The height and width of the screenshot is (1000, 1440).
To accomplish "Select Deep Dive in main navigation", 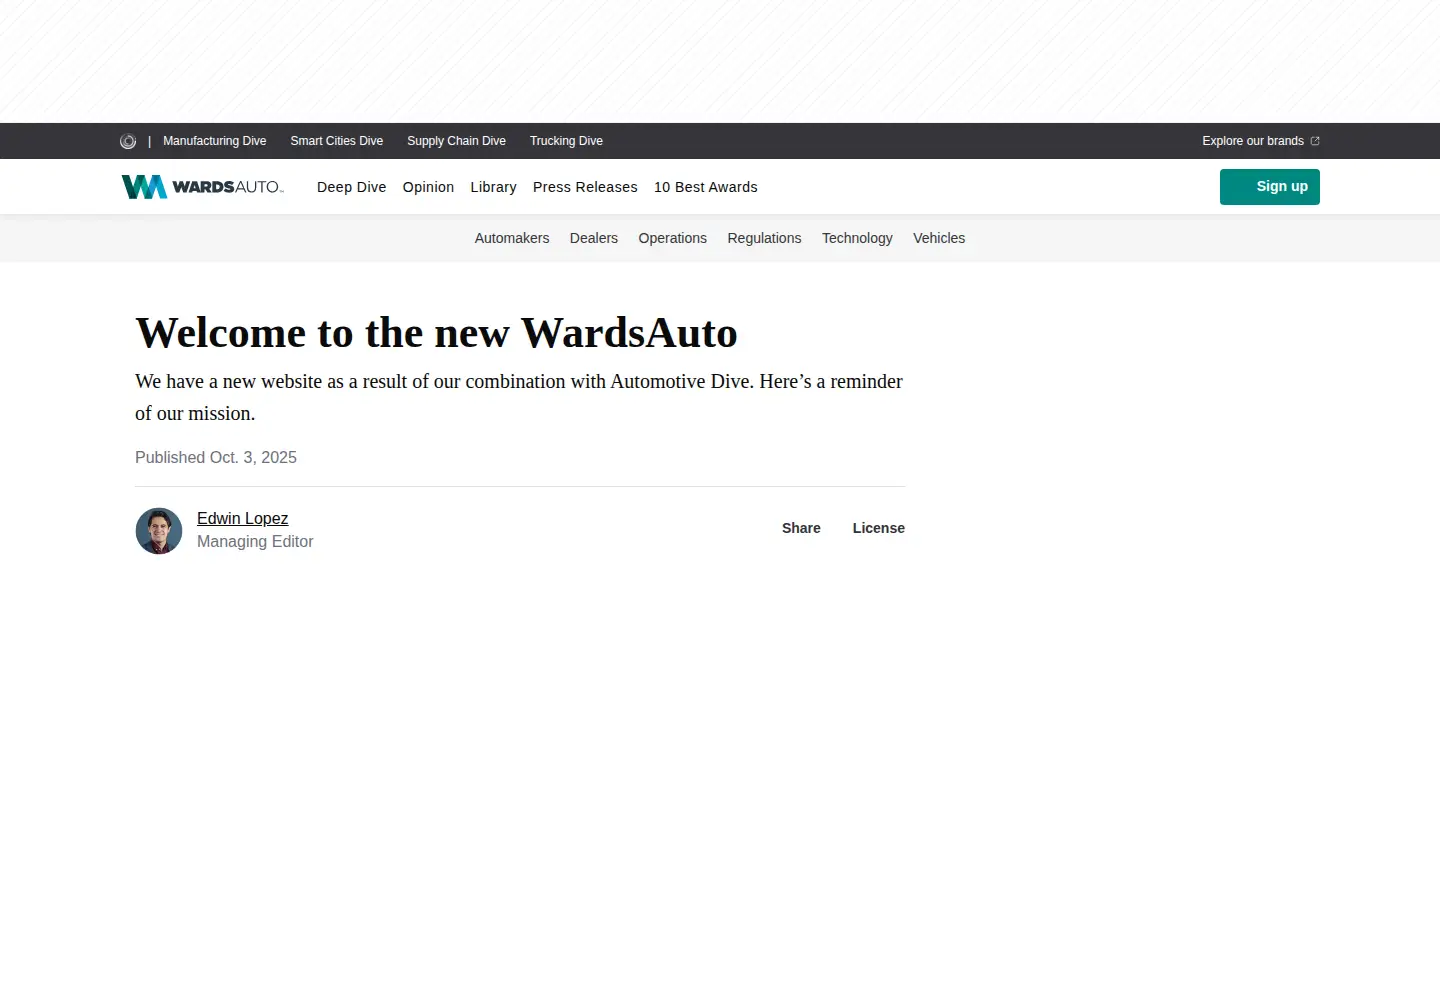I will pos(351,187).
